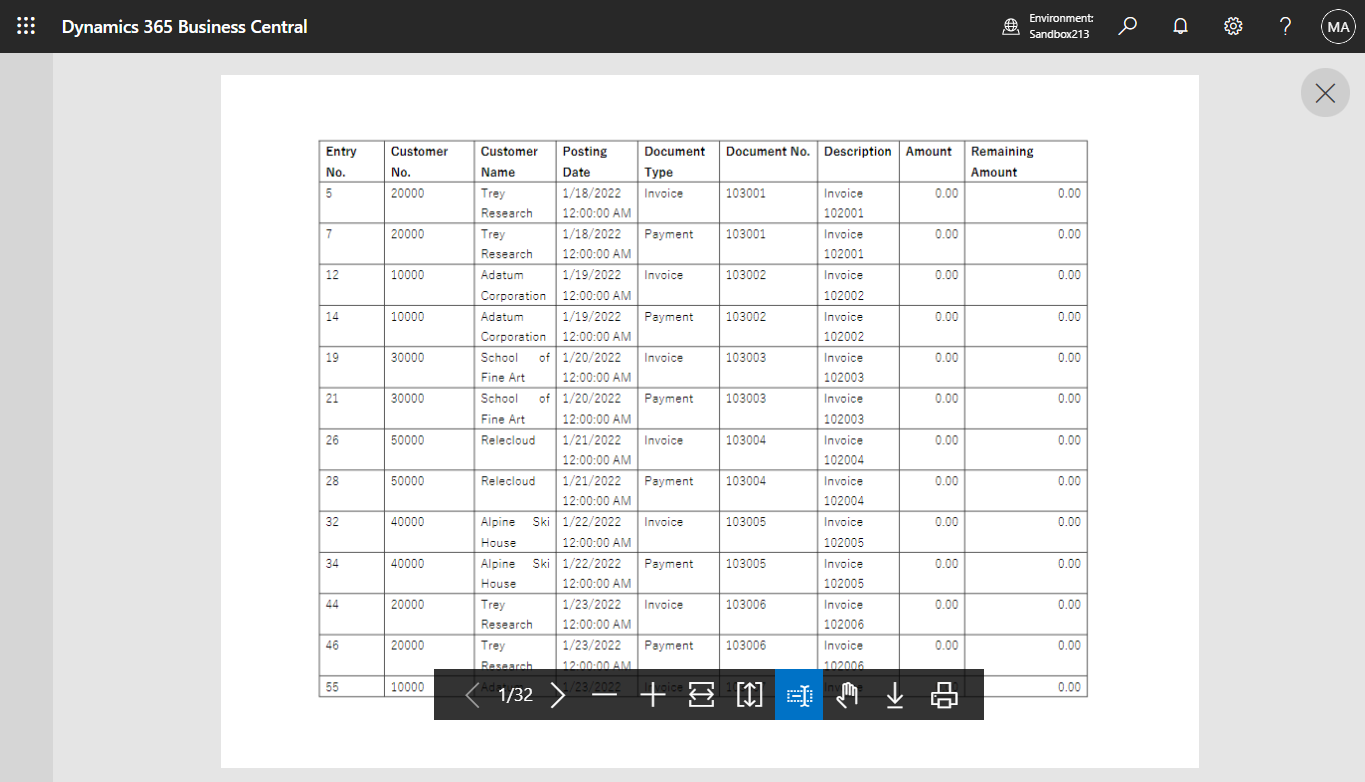1365x782 pixels.
Task: Click the zoom out icon
Action: pyautogui.click(x=605, y=695)
